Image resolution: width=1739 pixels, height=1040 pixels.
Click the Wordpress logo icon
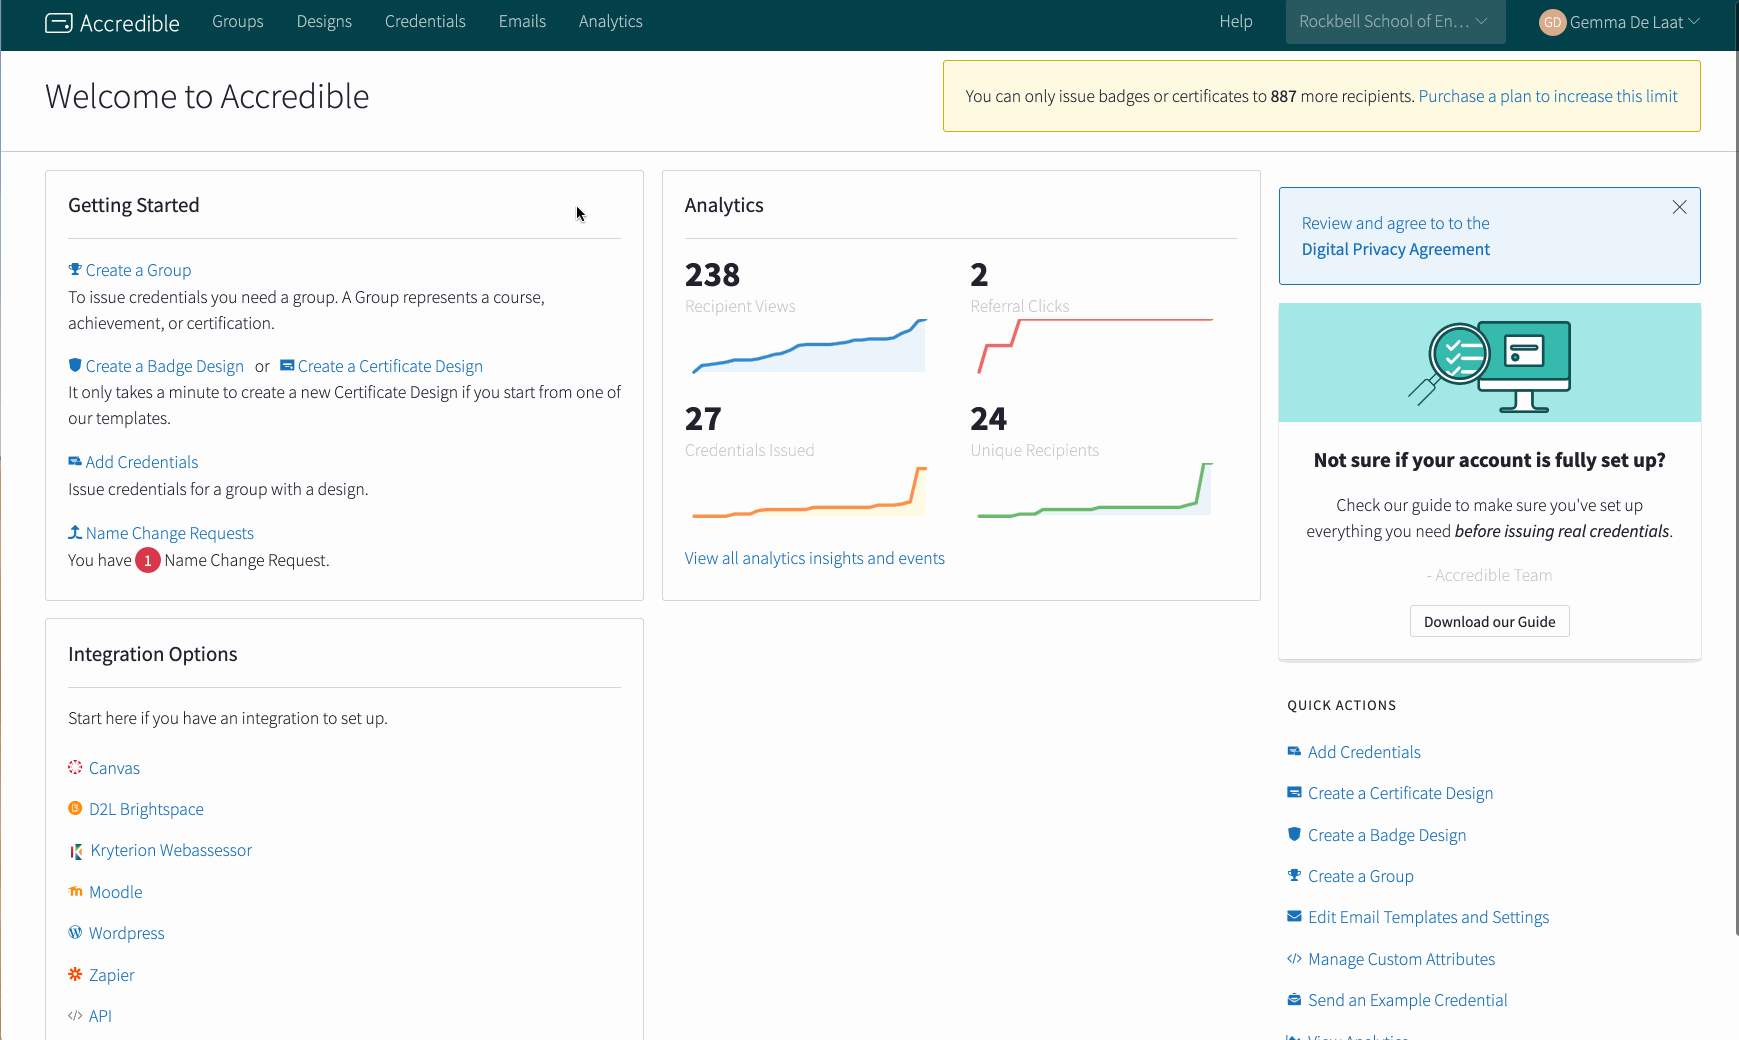75,933
